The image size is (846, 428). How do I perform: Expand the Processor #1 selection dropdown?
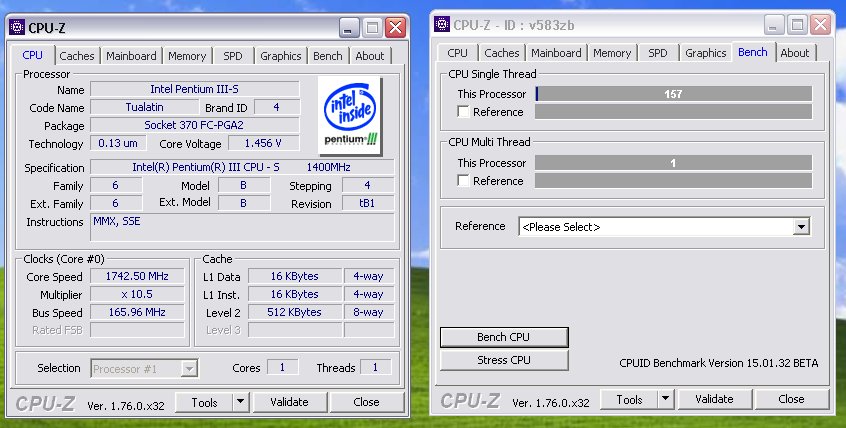189,369
